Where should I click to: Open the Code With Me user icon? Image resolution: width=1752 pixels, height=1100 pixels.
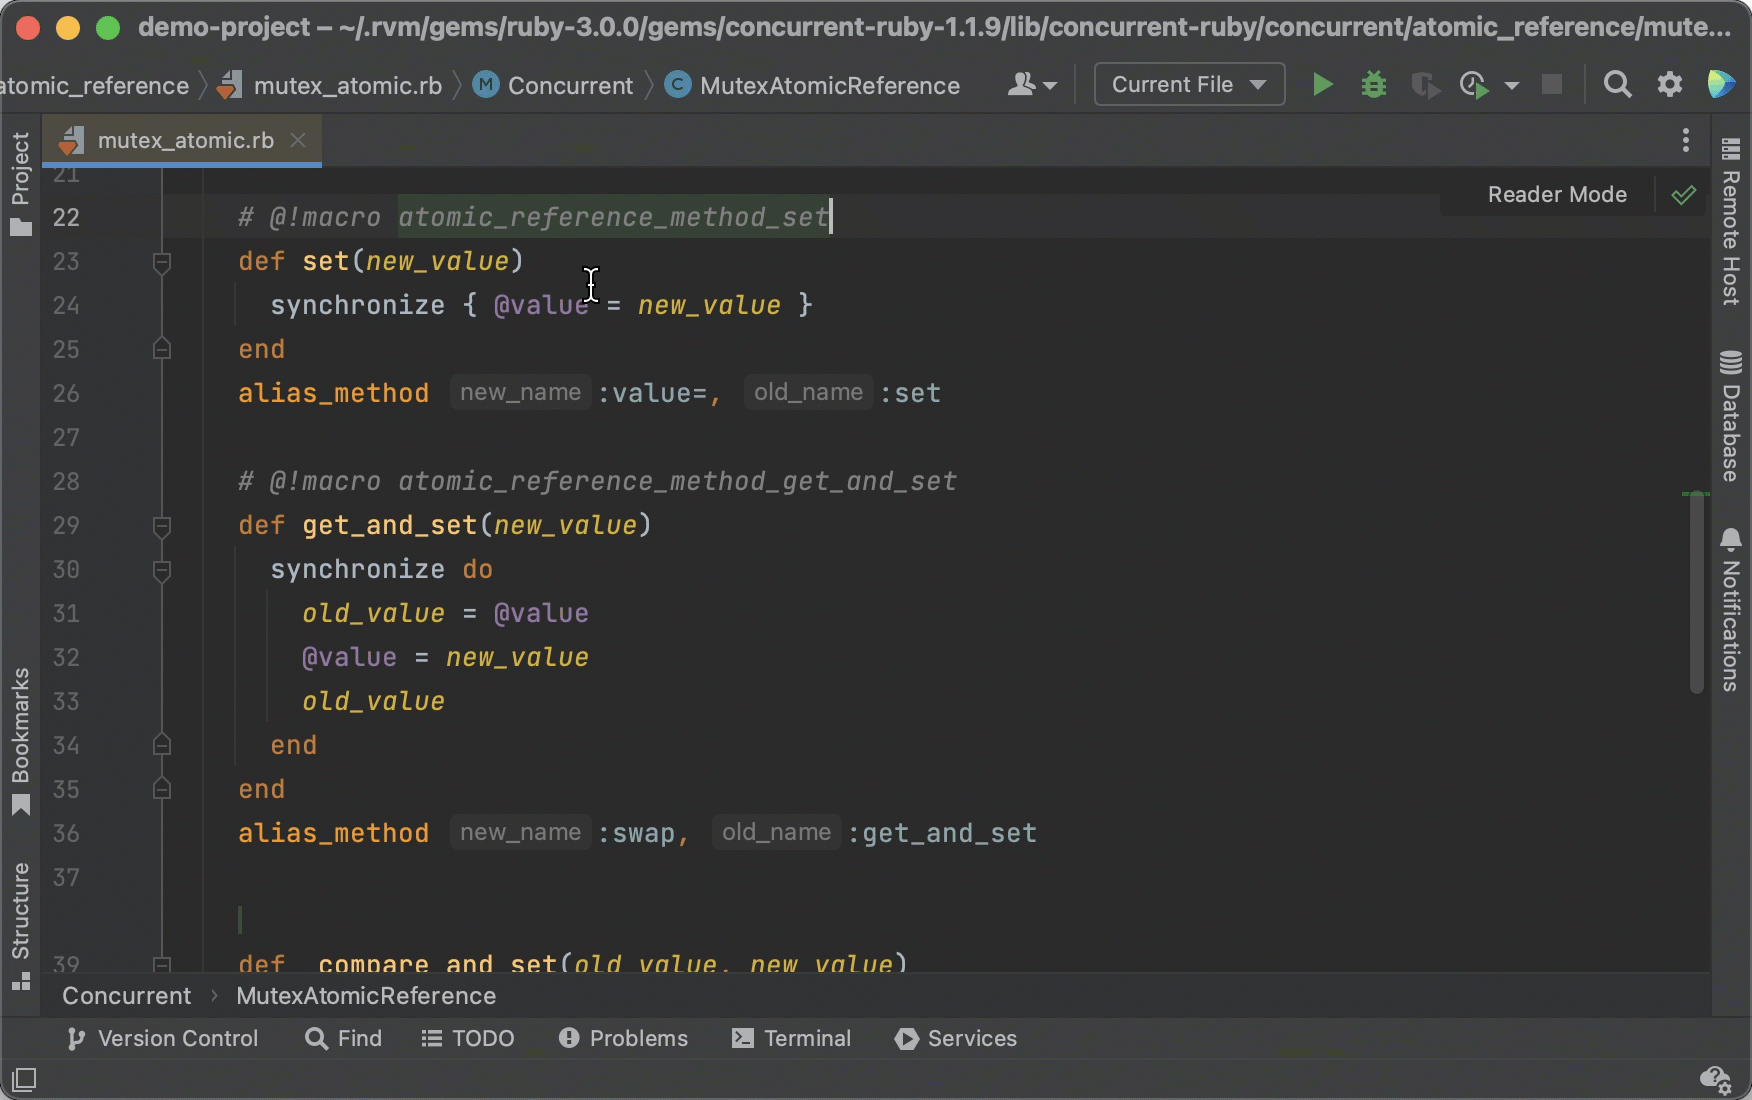point(1032,85)
